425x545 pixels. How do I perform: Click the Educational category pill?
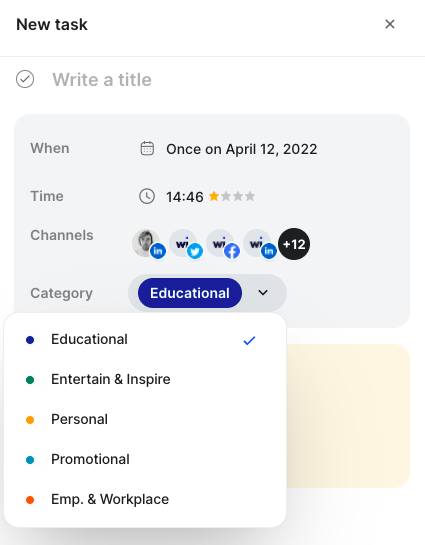click(x=190, y=293)
